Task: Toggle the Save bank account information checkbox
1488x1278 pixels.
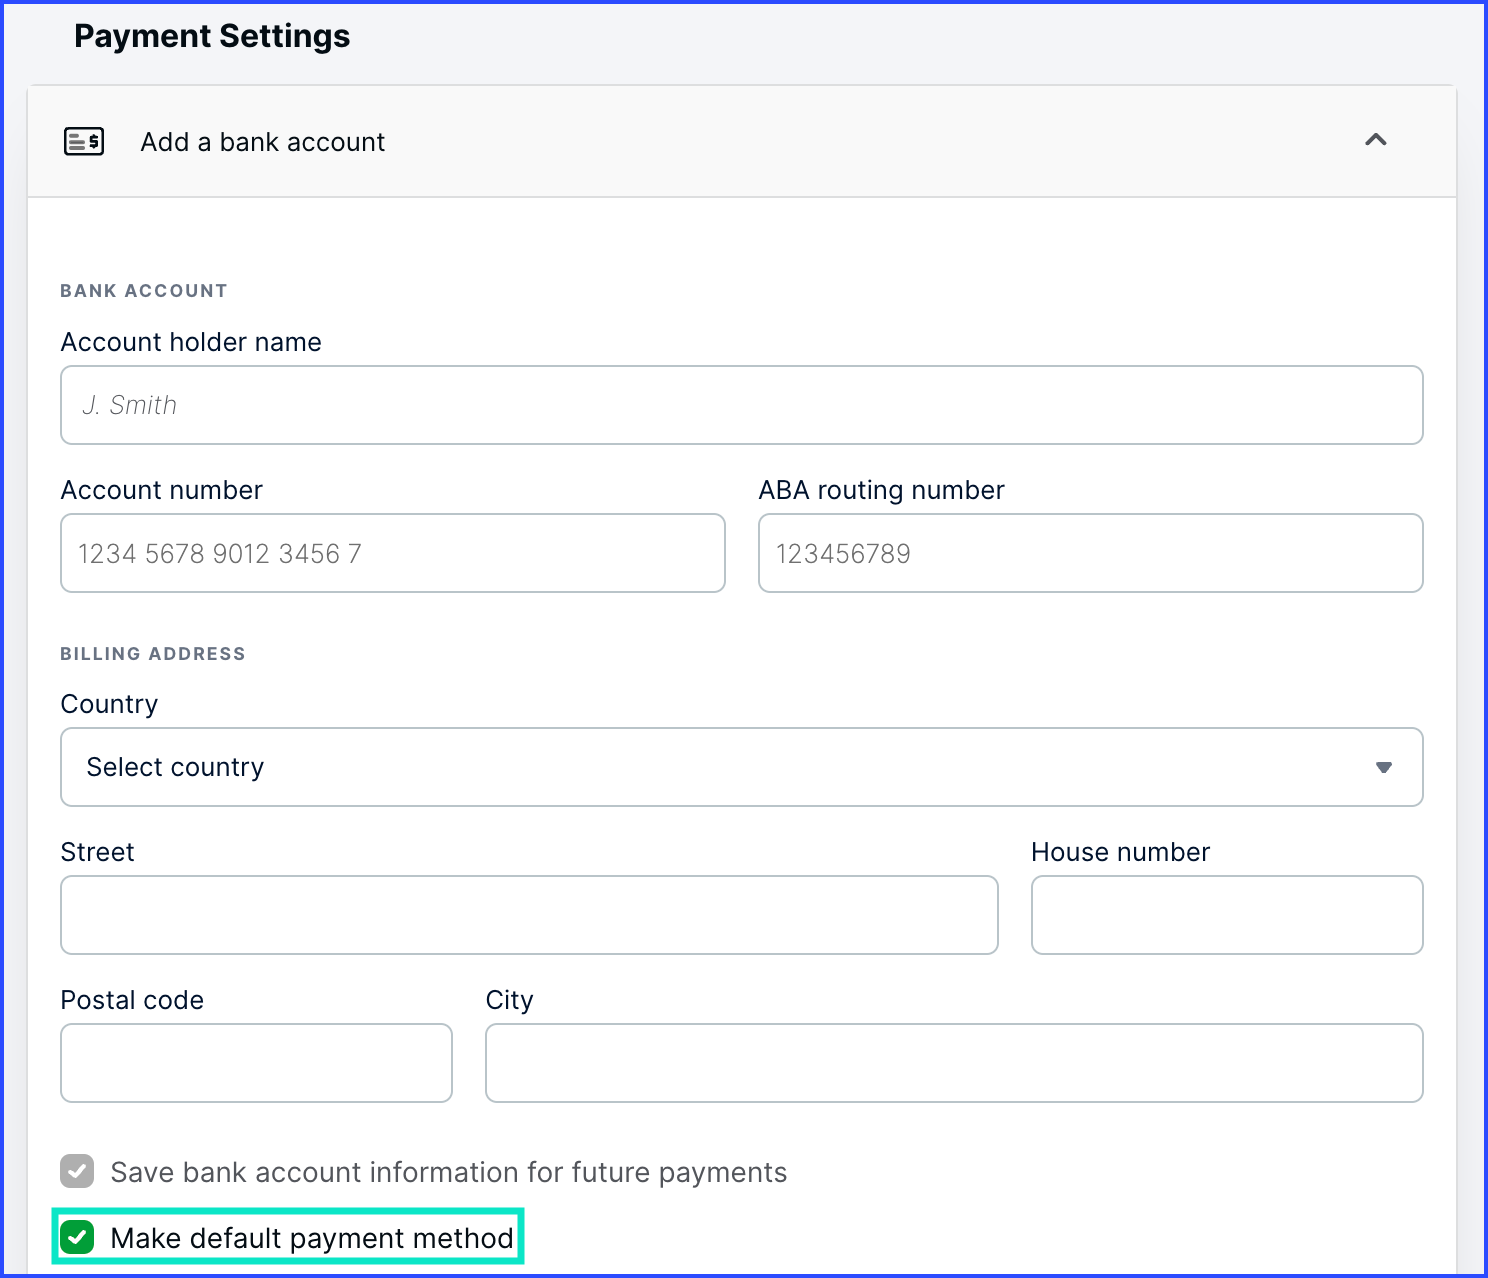Action: pos(77,1171)
